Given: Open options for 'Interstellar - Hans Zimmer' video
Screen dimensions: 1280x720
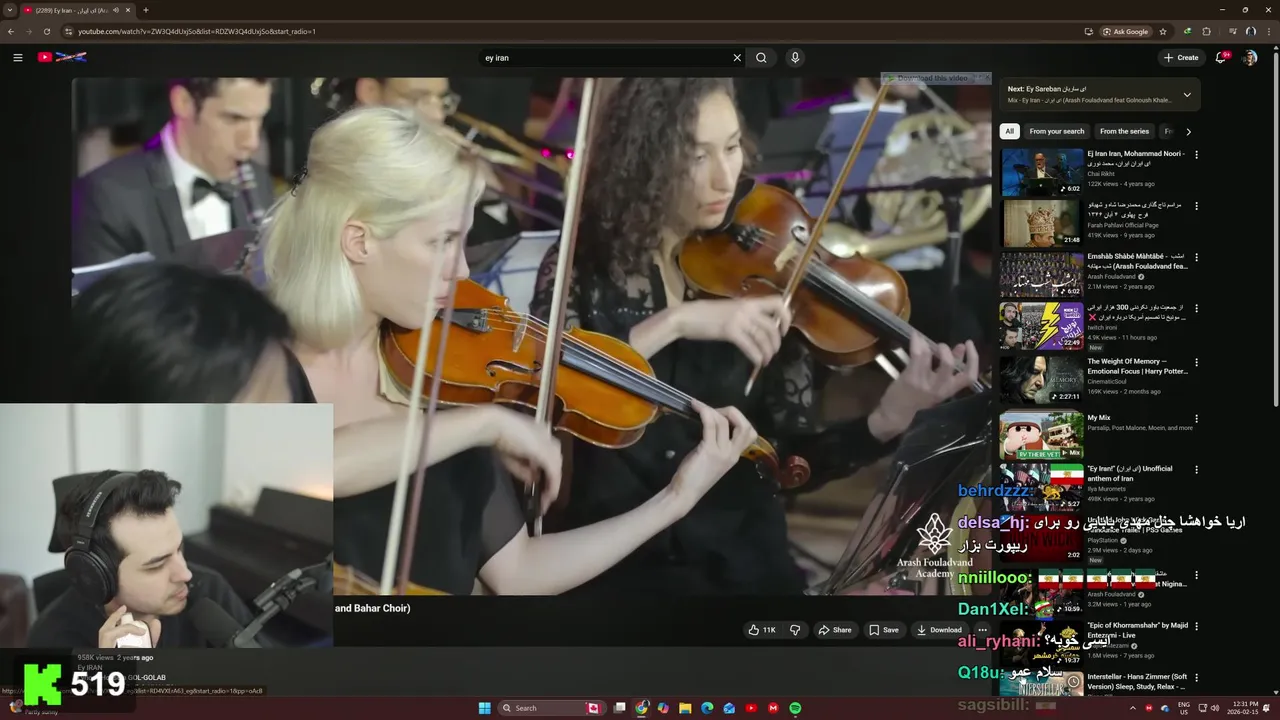Looking at the screenshot, I should click(1196, 678).
